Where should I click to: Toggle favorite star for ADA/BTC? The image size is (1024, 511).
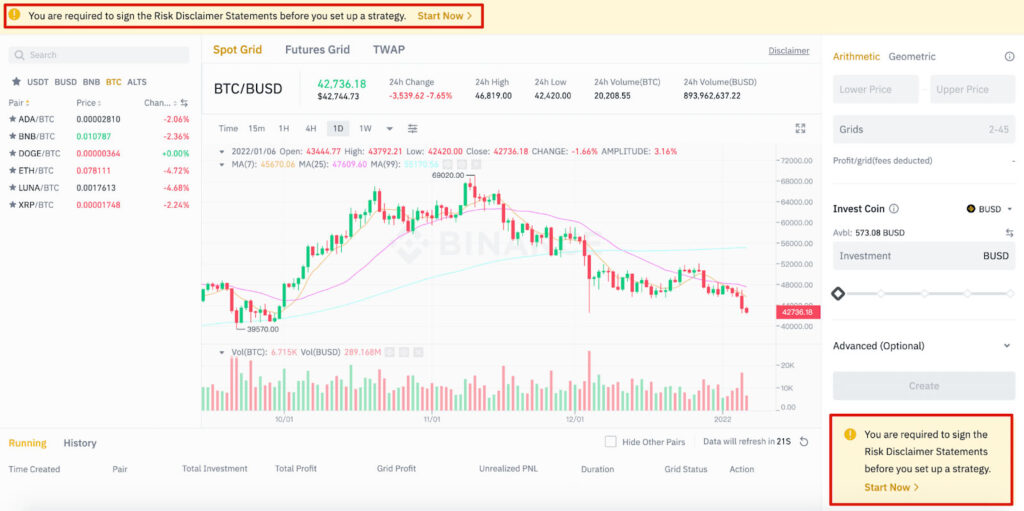coord(12,120)
